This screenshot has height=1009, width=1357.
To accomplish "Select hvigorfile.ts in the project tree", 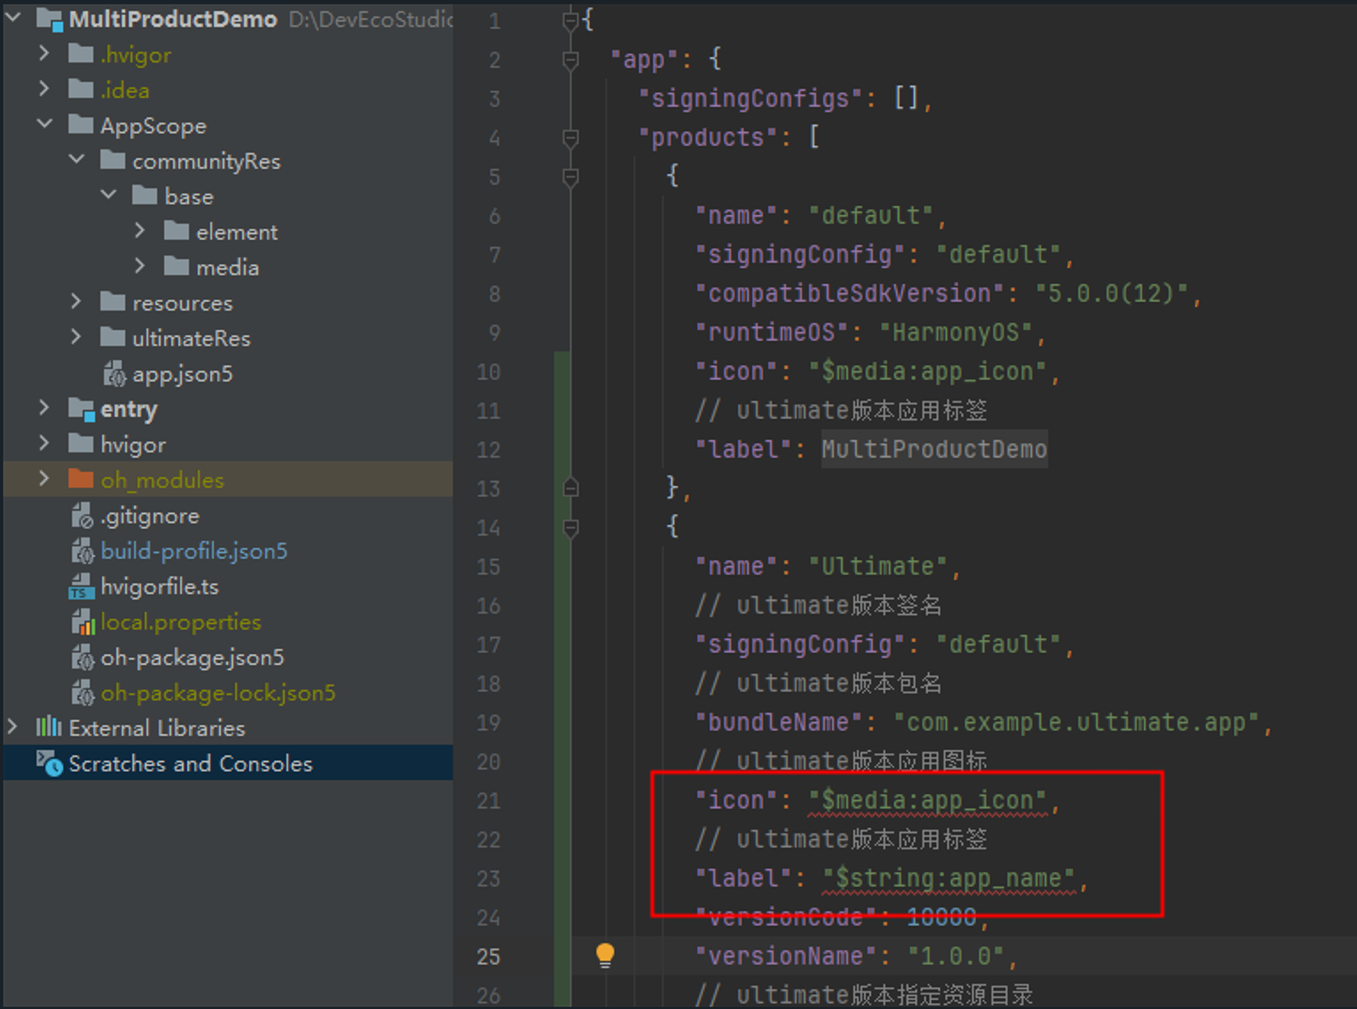I will (x=159, y=586).
